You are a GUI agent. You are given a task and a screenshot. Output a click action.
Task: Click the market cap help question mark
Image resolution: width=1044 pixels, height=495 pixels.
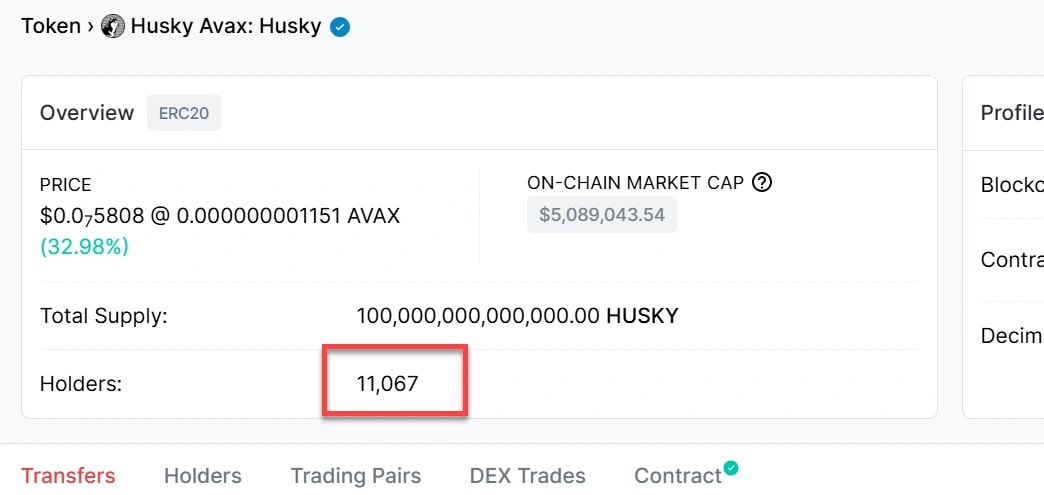[762, 182]
